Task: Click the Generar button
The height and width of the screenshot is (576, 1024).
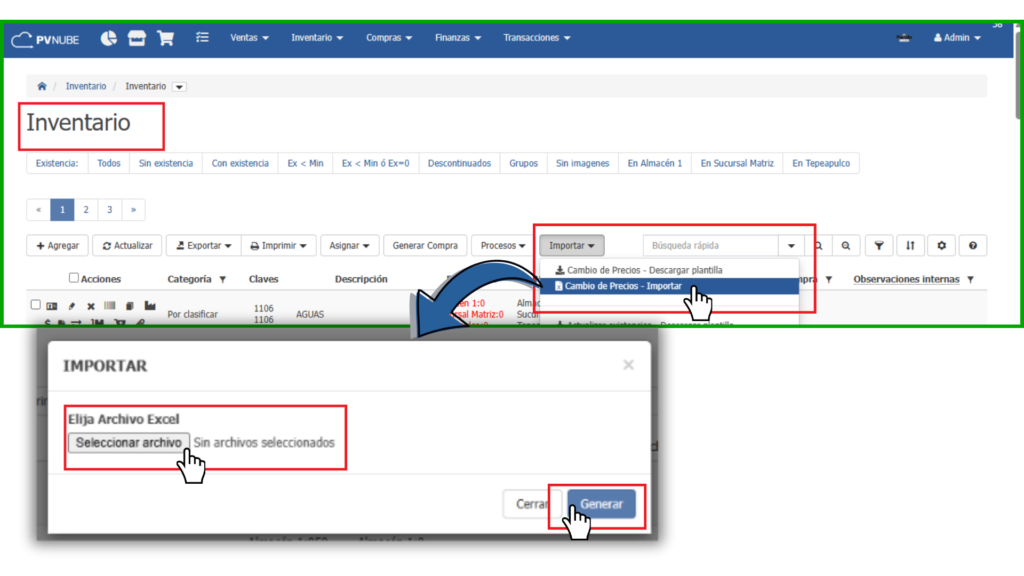Action: pyautogui.click(x=601, y=504)
